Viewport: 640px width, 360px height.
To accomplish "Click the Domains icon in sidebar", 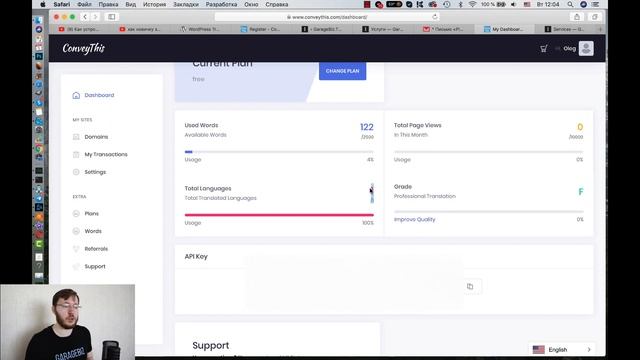I will pos(76,137).
